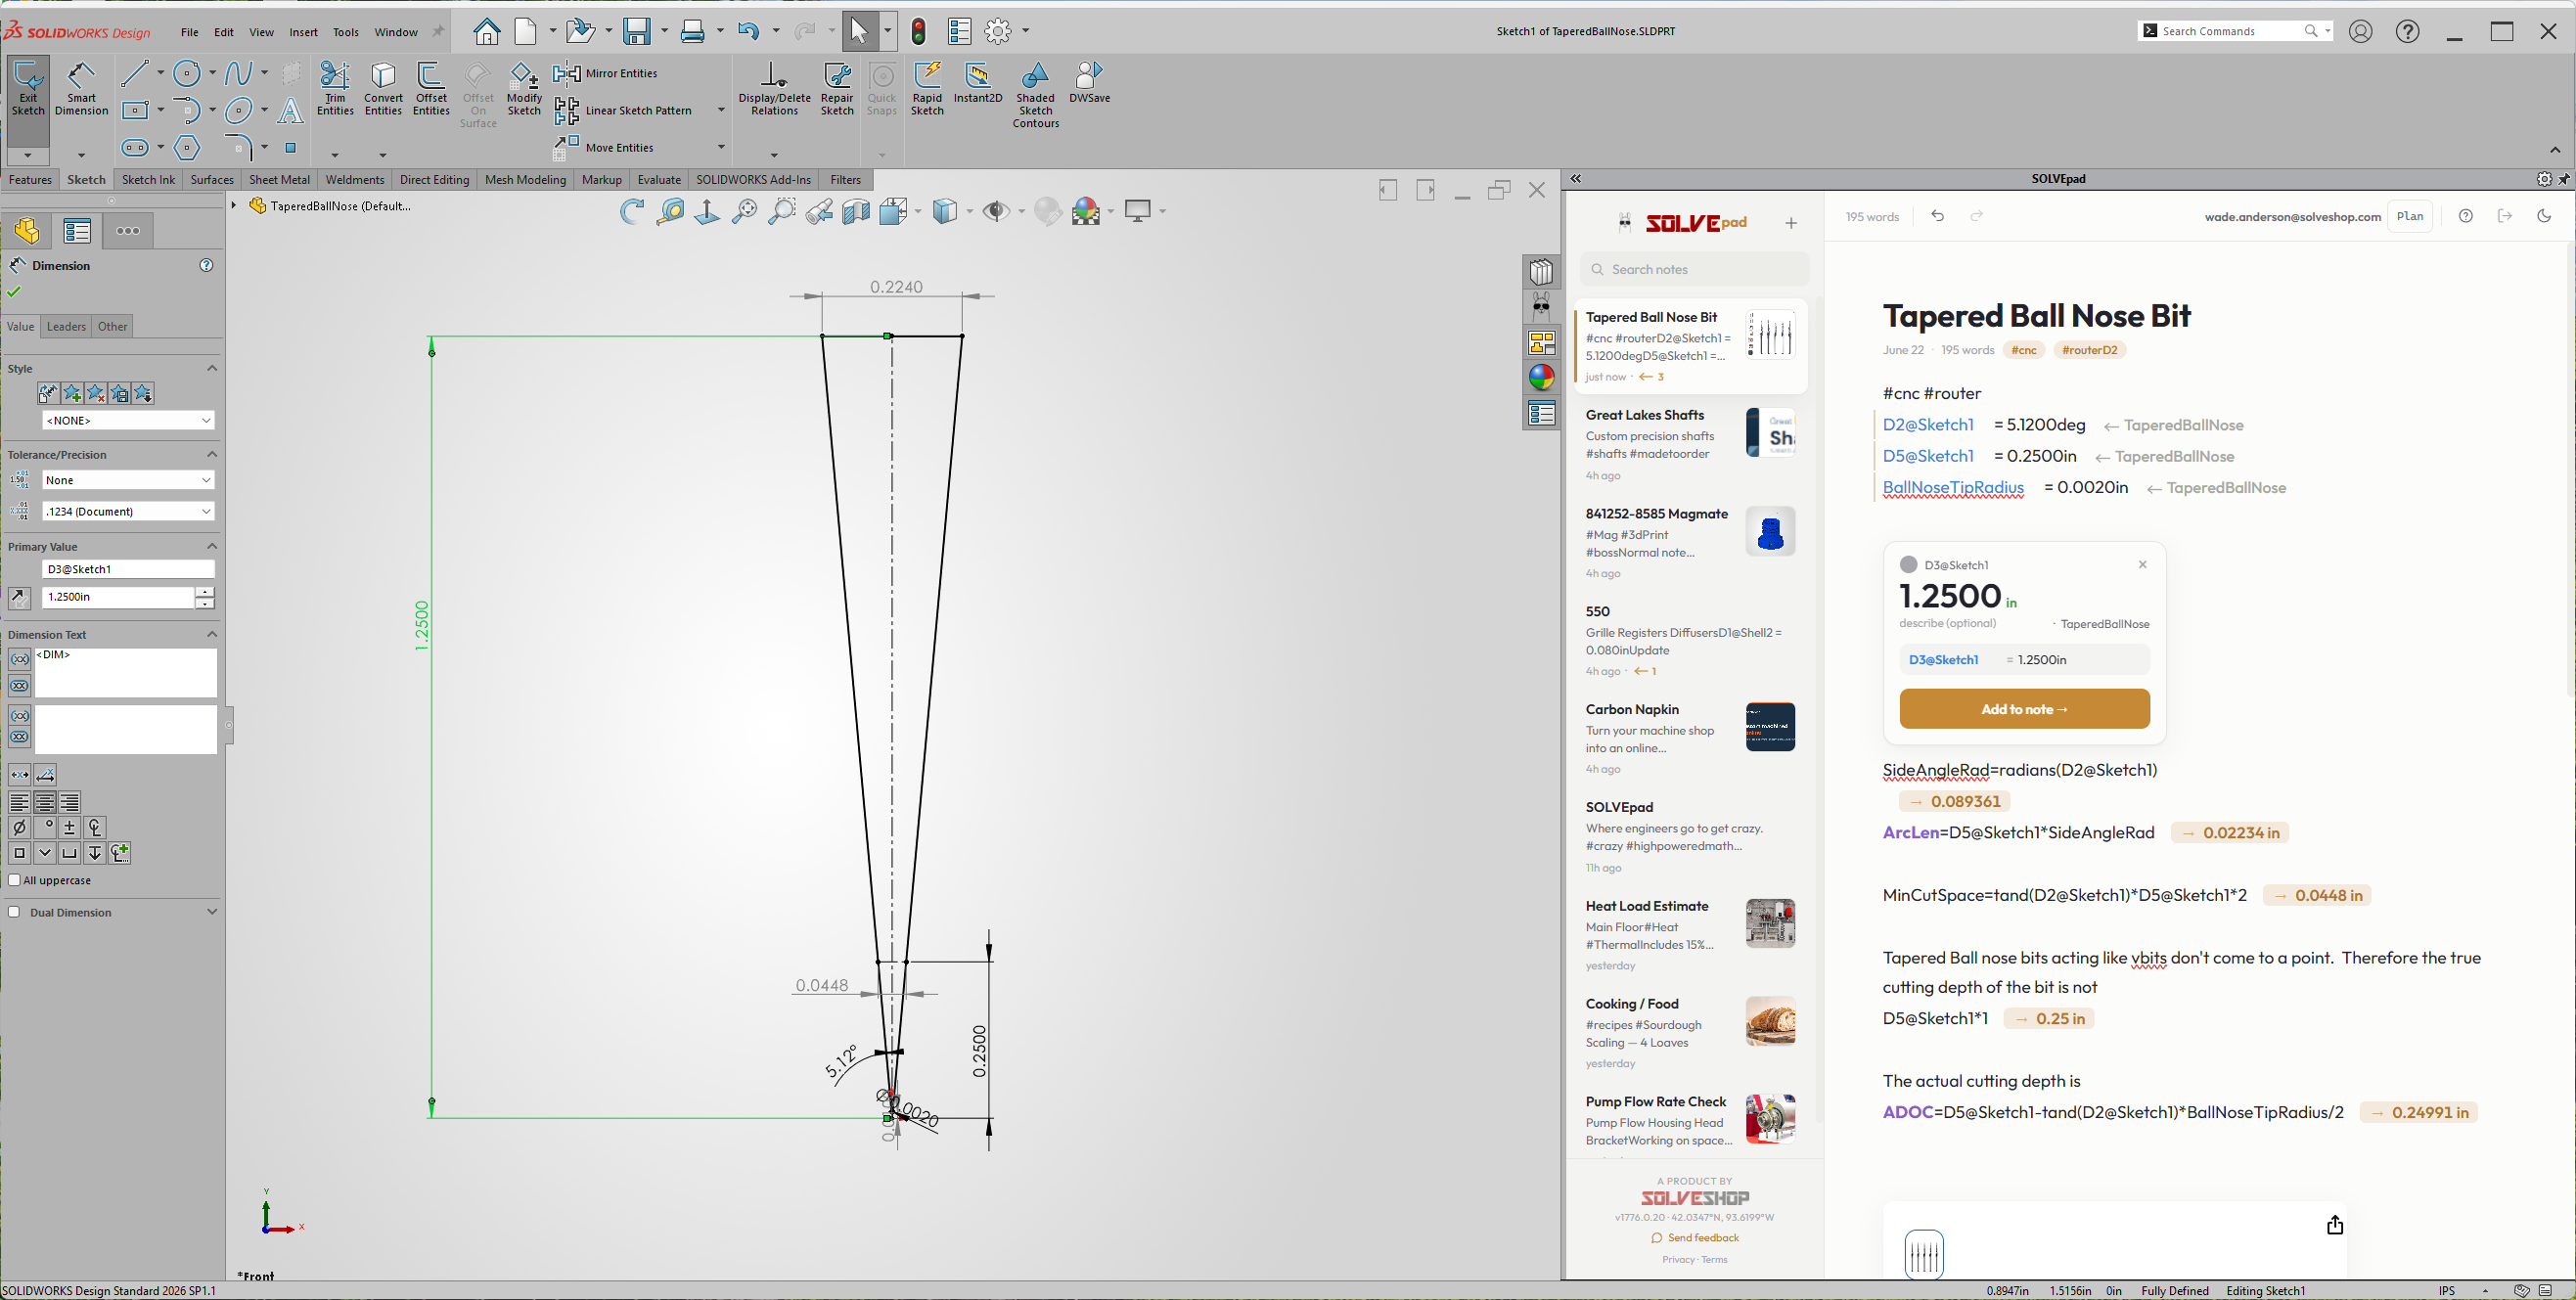
Task: Increment the primary value stepper up
Action: pyautogui.click(x=204, y=592)
